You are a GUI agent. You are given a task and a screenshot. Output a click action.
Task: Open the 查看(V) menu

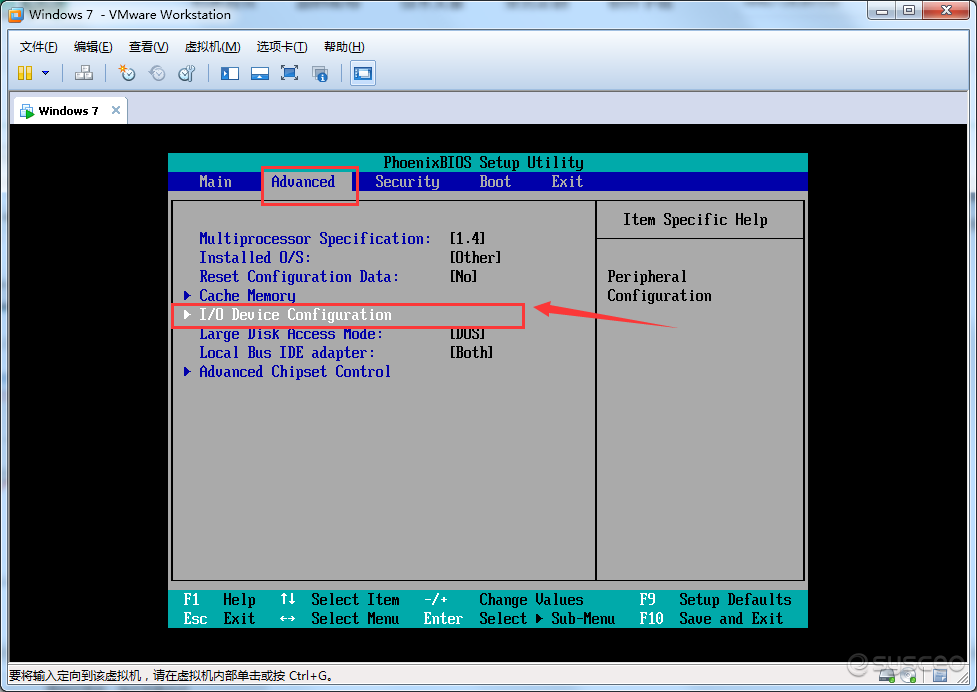pyautogui.click(x=148, y=47)
